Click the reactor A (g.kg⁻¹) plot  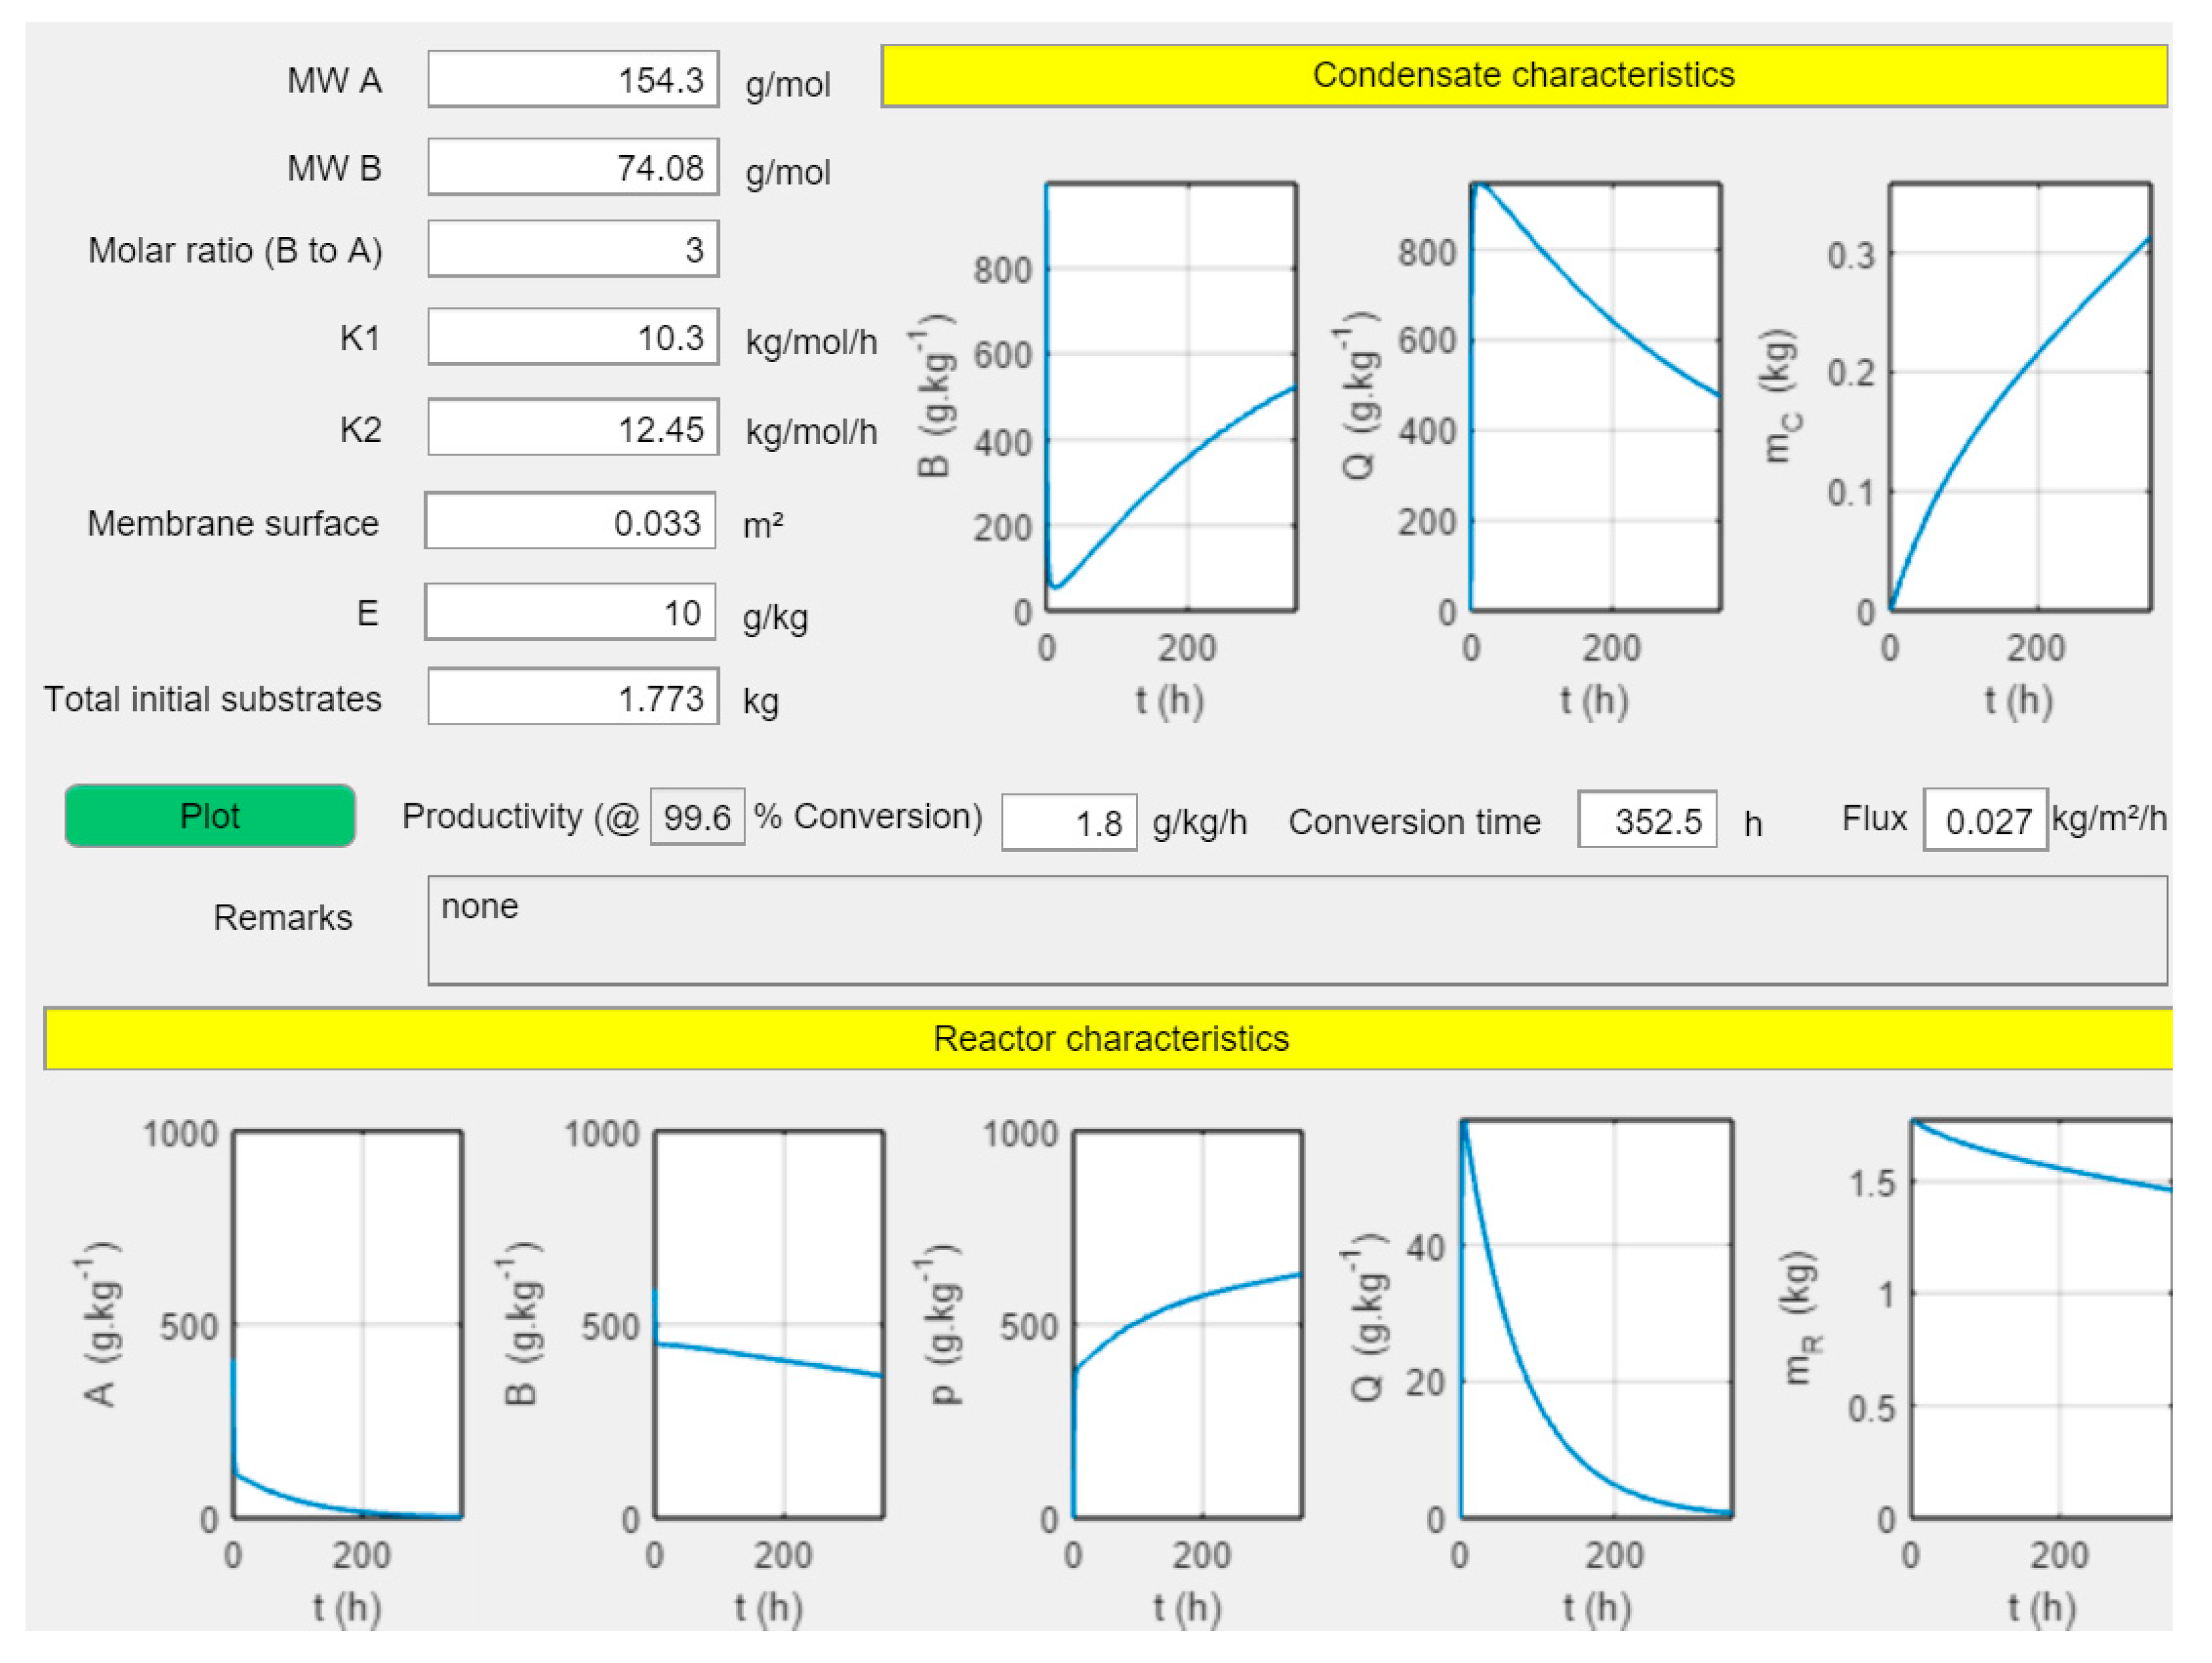click(347, 1323)
